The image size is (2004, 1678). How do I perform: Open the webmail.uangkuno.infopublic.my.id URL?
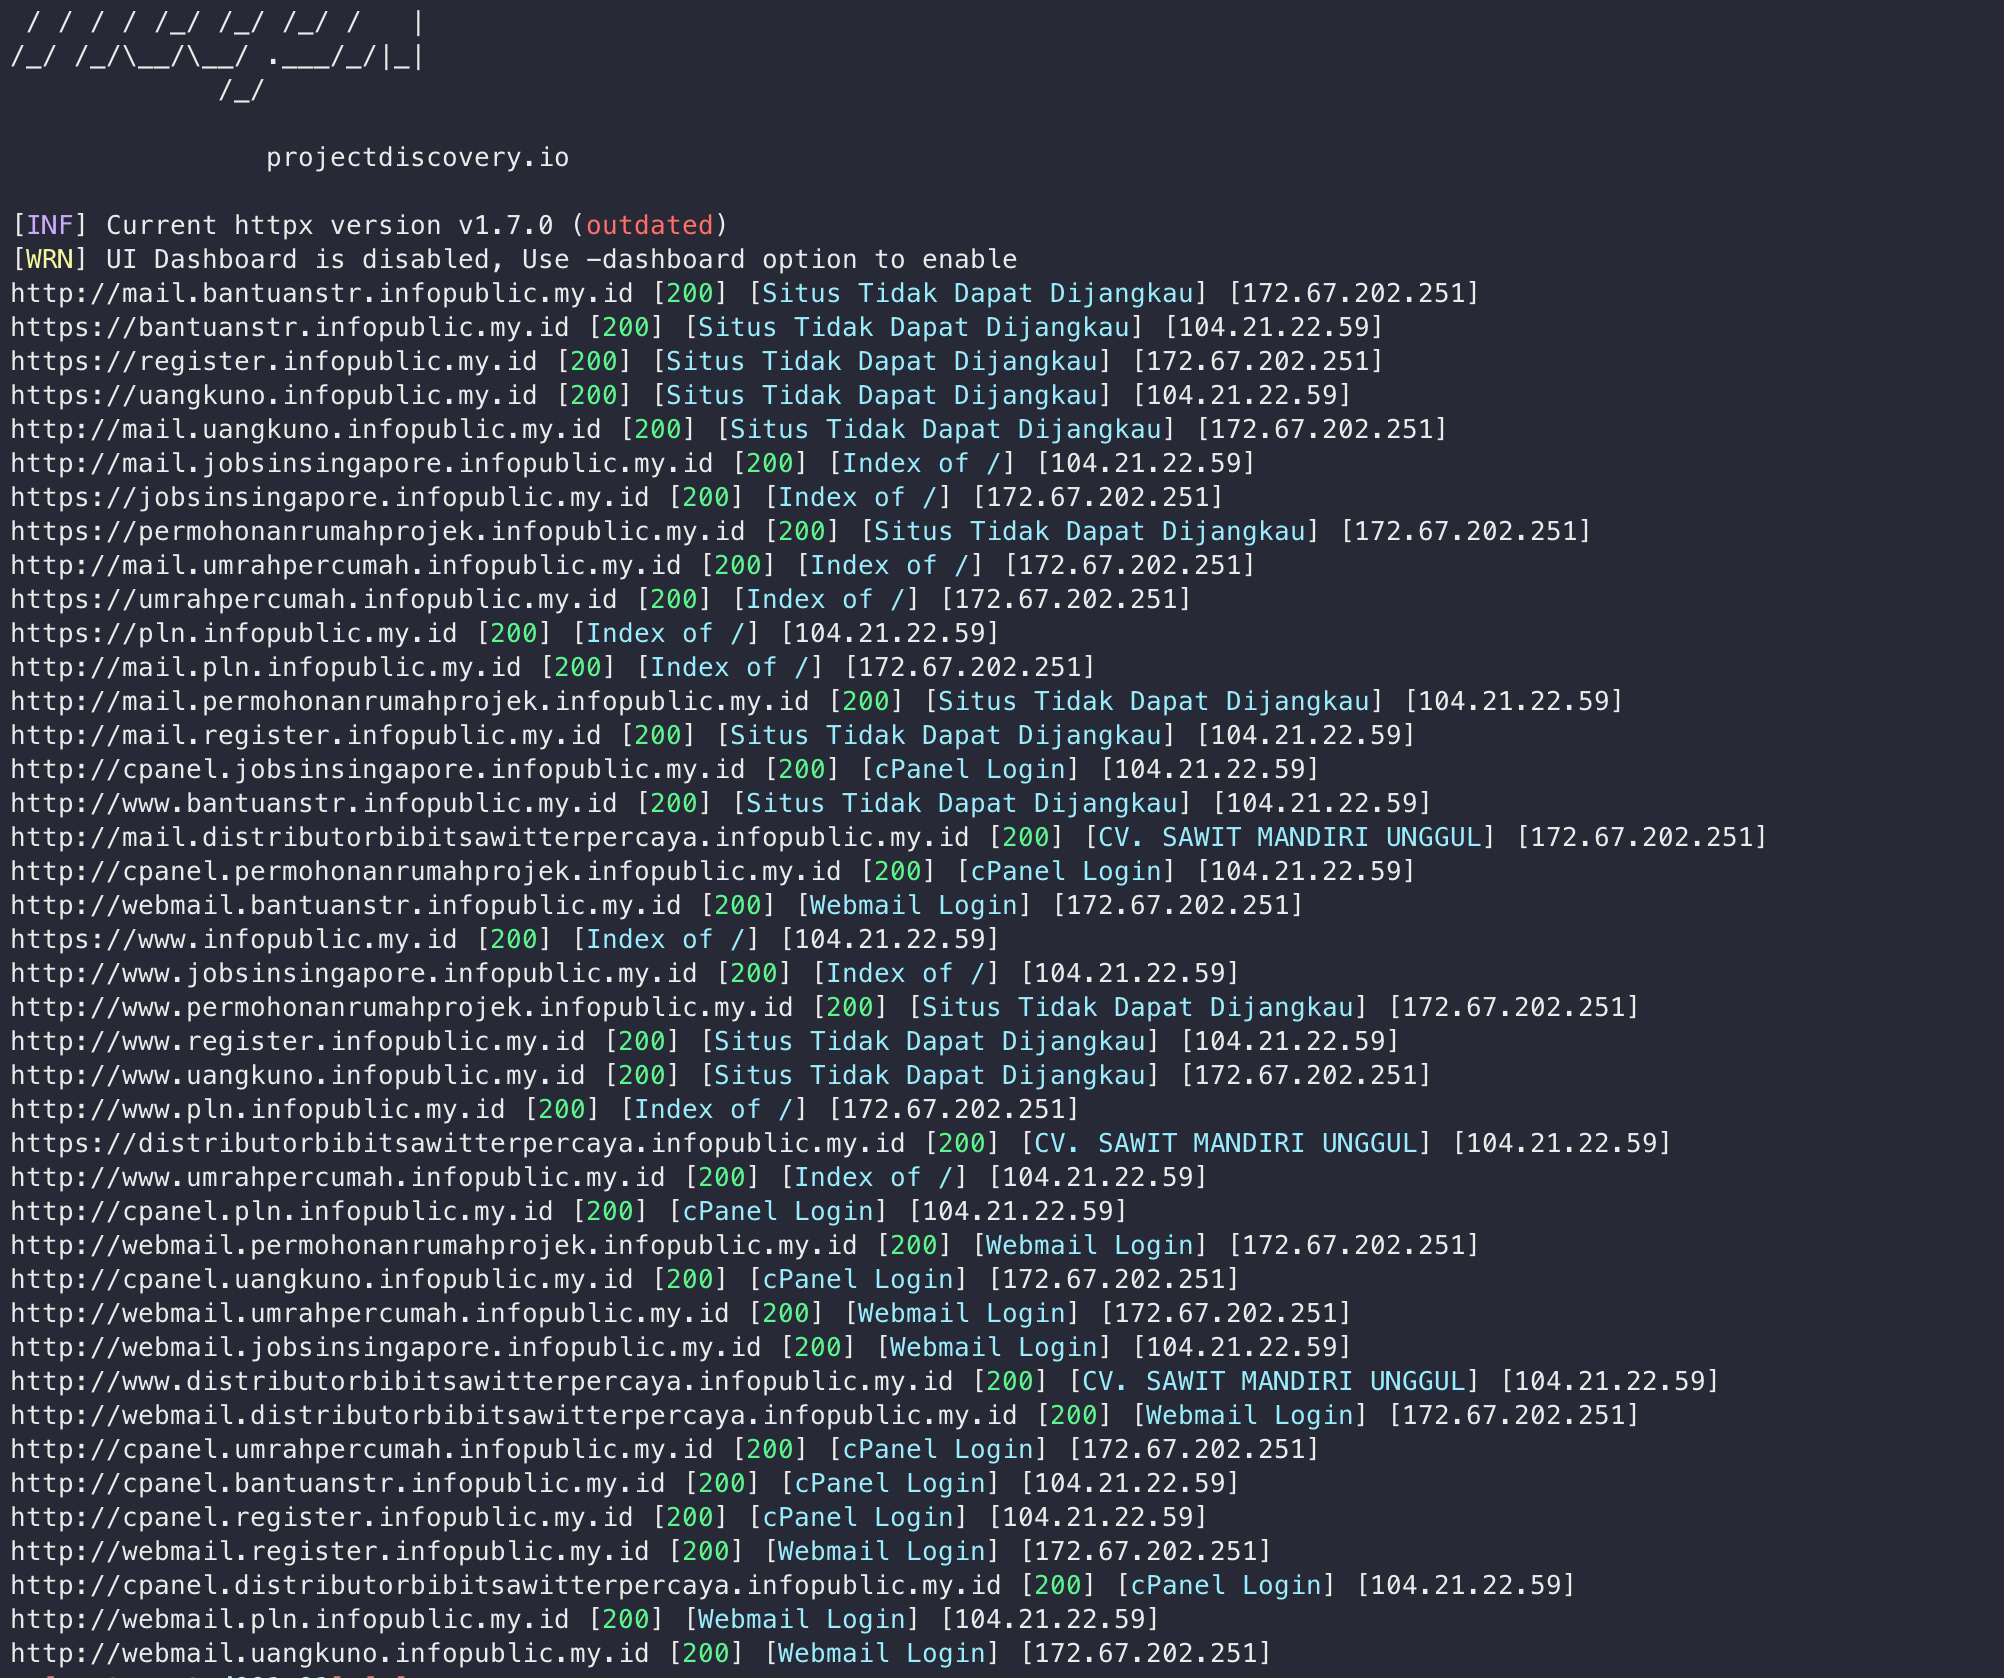pyautogui.click(x=330, y=1654)
